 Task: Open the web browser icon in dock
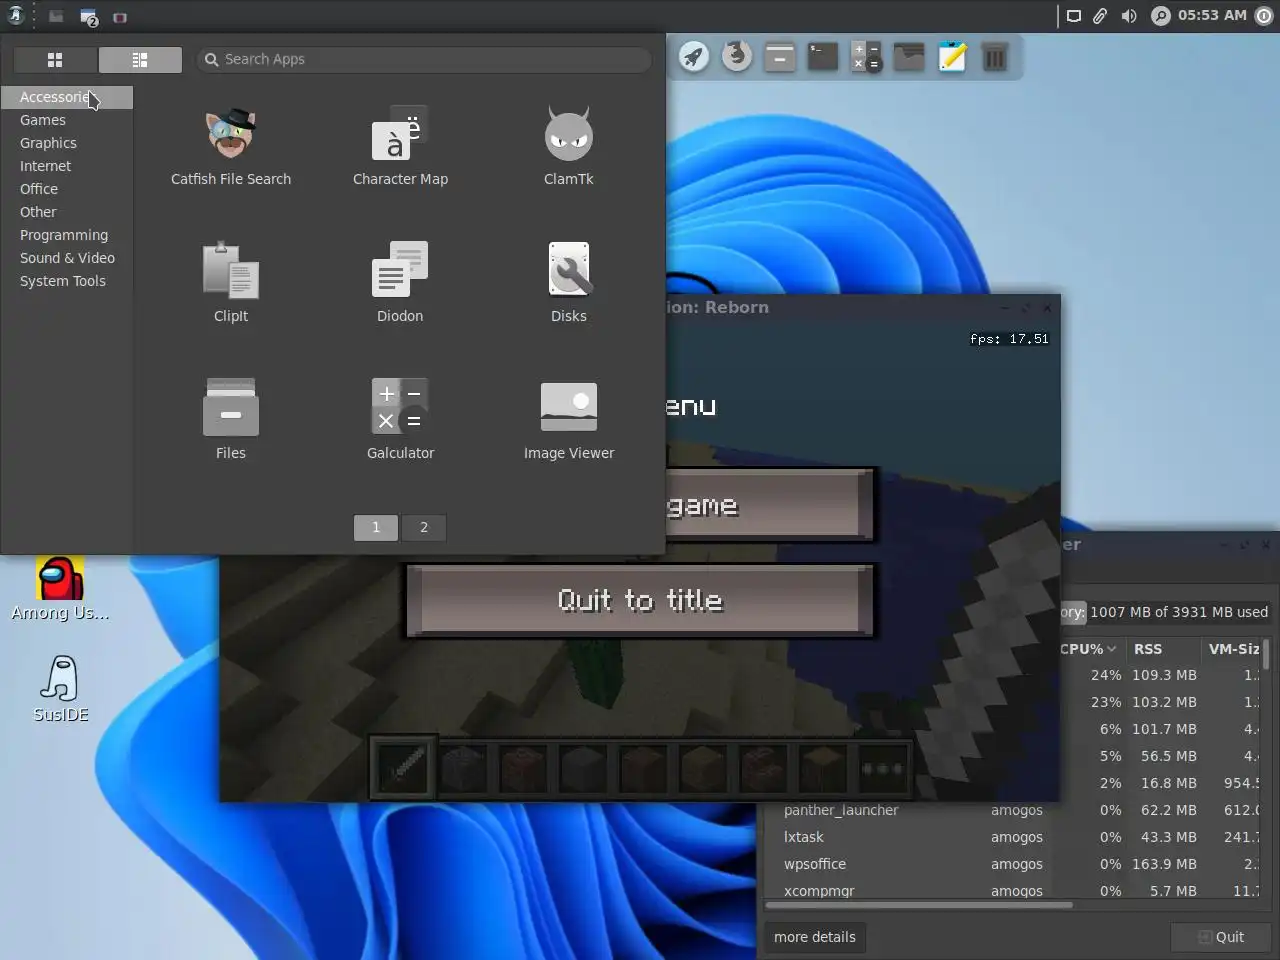[x=737, y=56]
